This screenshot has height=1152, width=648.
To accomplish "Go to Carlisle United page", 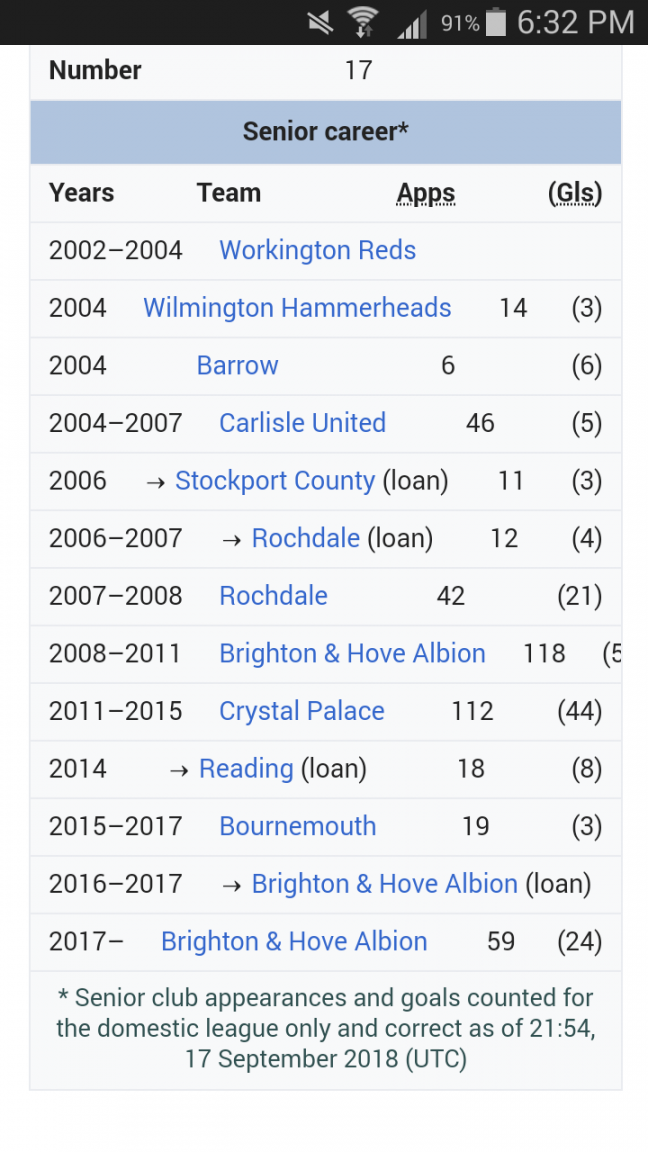I will pyautogui.click(x=302, y=423).
